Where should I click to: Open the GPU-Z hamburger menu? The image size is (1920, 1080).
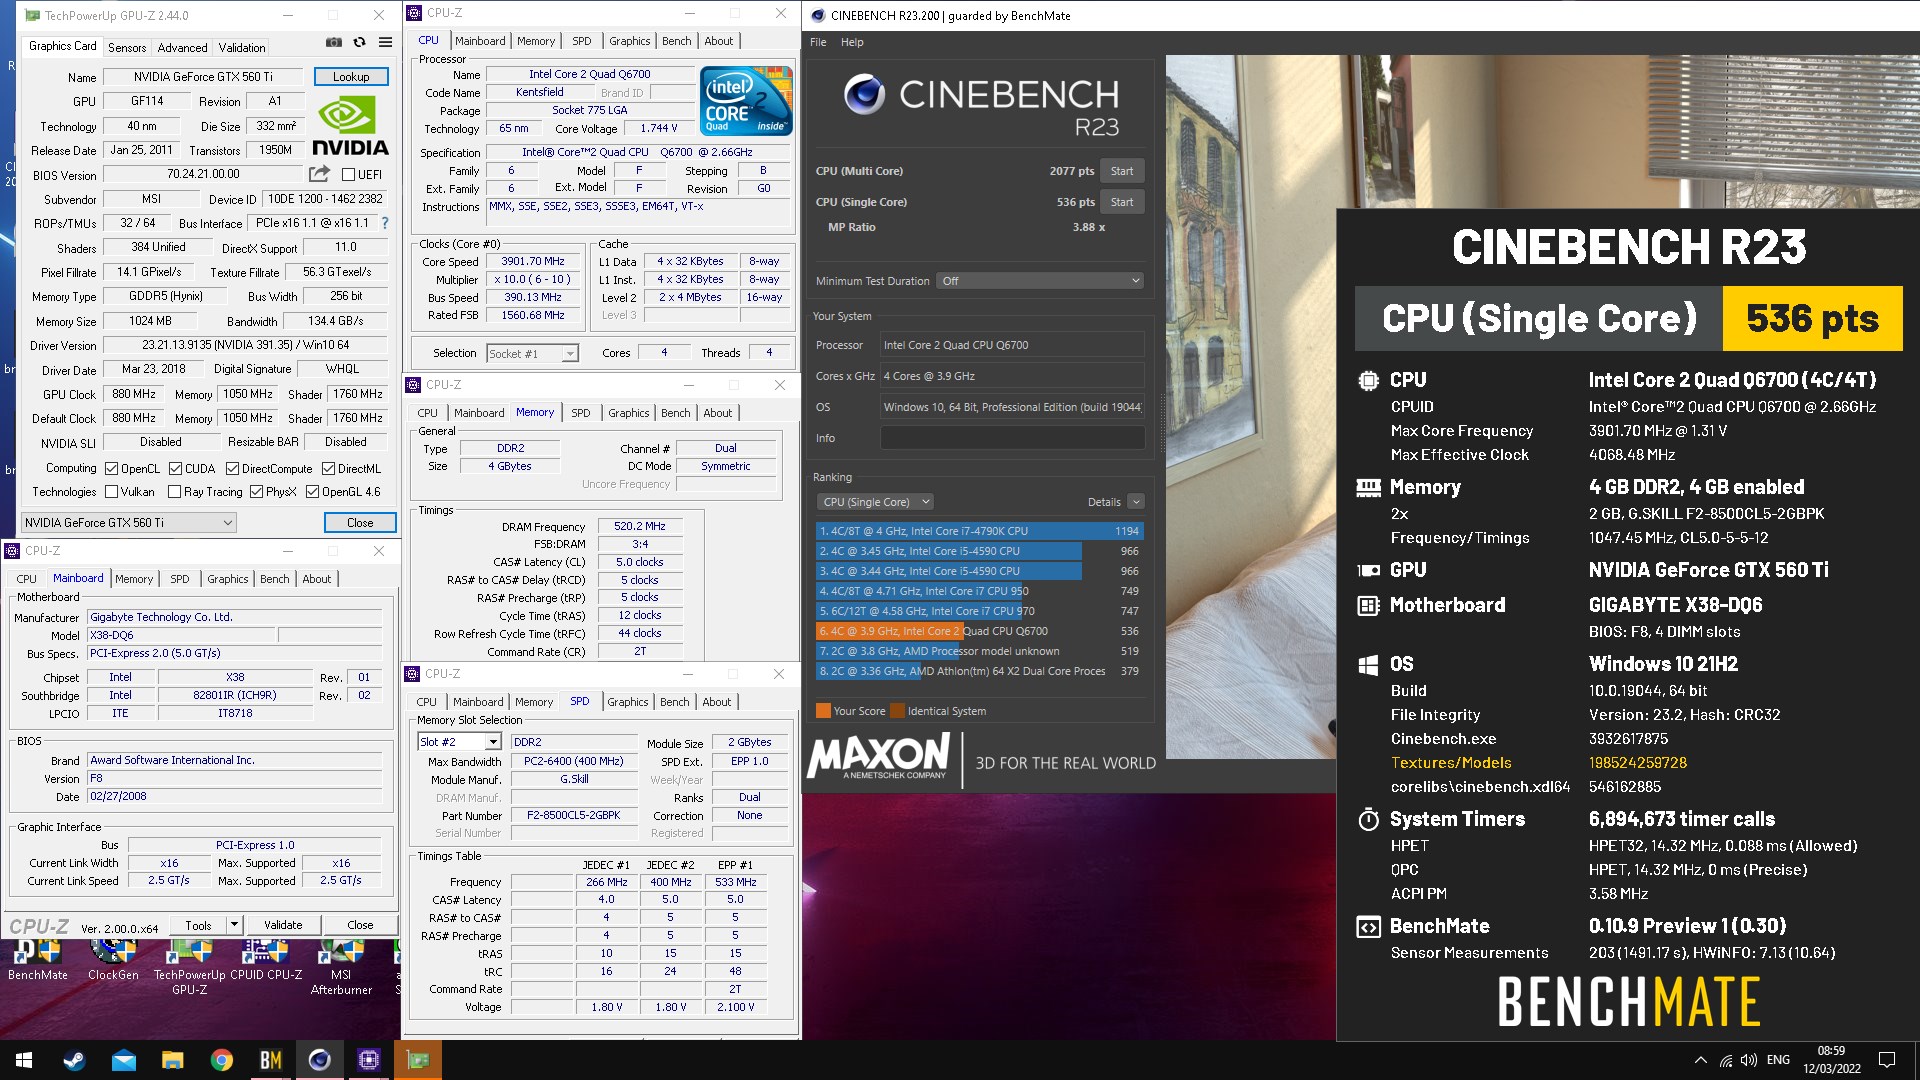[x=385, y=42]
